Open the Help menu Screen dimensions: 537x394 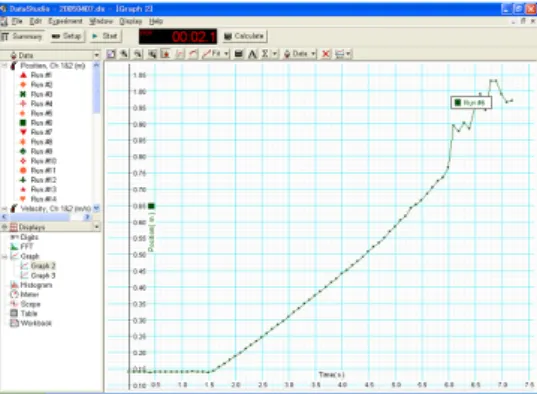156,21
